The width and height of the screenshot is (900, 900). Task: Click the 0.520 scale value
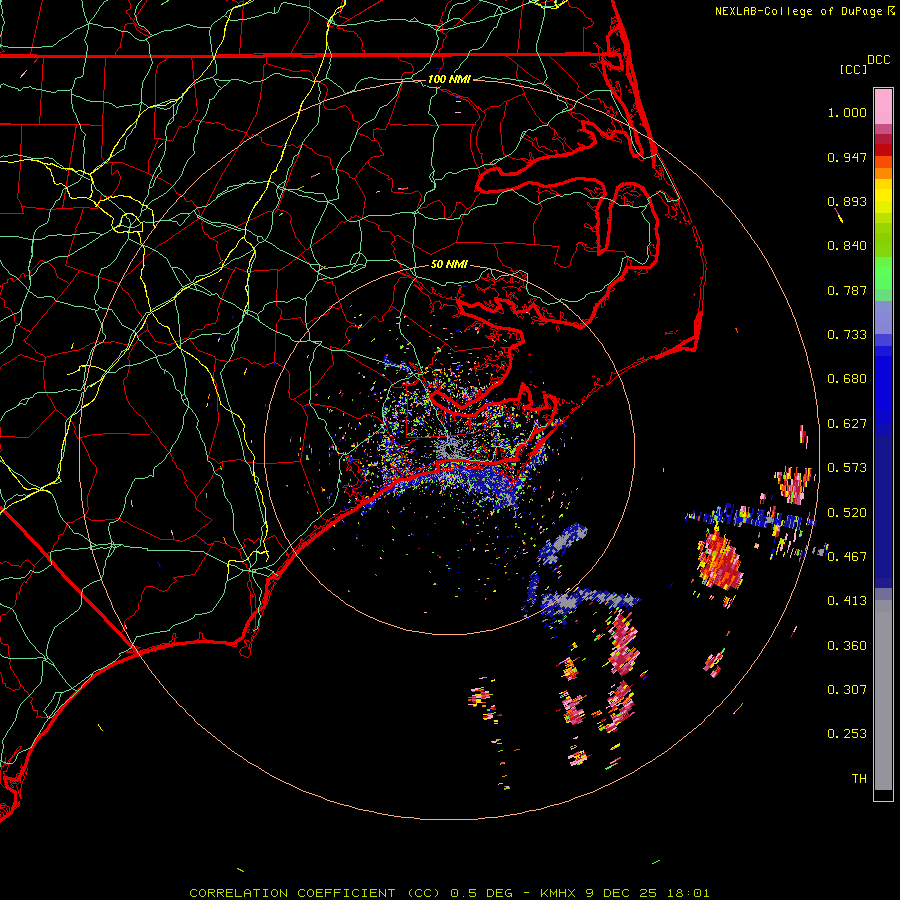click(x=847, y=513)
